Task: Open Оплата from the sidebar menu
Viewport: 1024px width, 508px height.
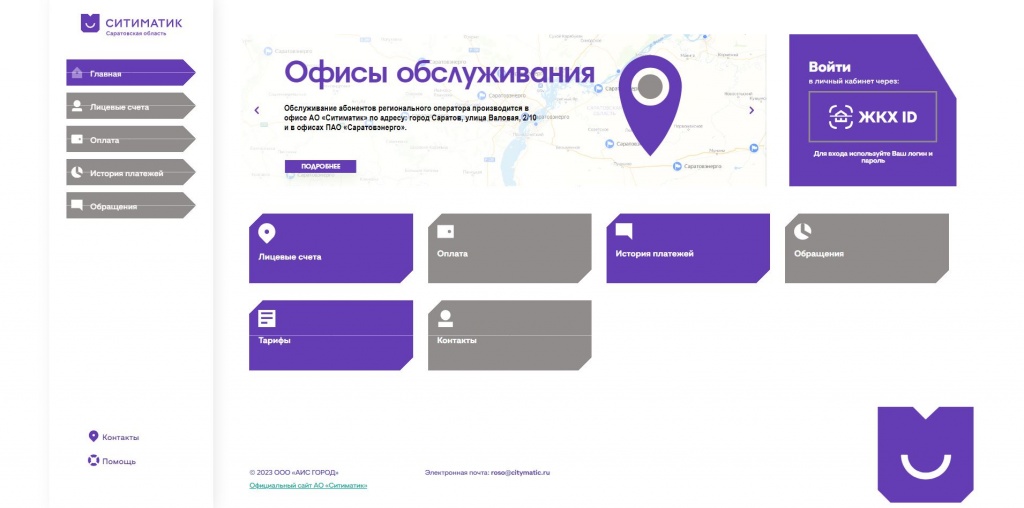Action: [x=128, y=140]
